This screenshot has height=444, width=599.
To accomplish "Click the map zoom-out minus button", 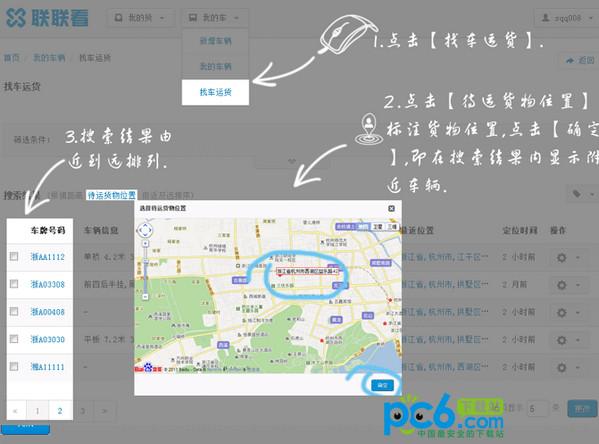I will click(x=145, y=297).
